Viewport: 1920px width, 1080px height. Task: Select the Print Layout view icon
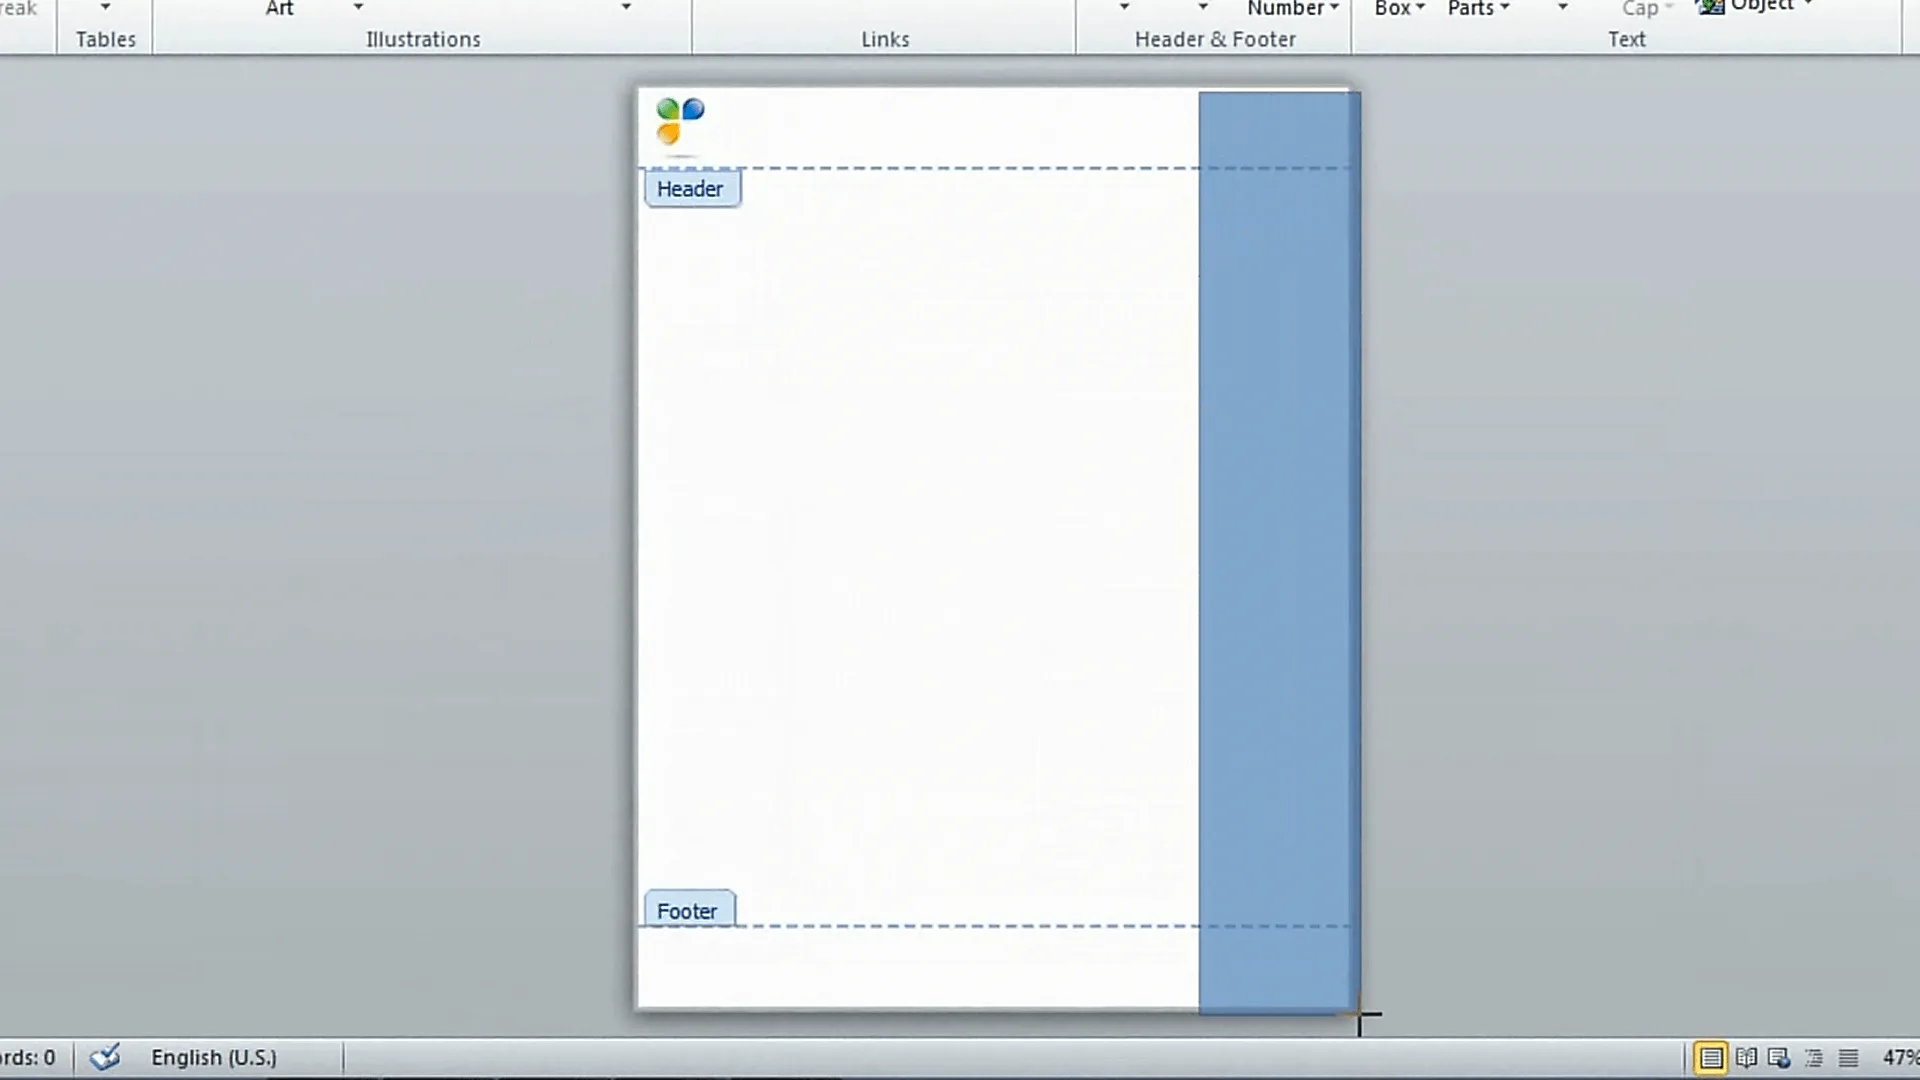tap(1711, 1057)
